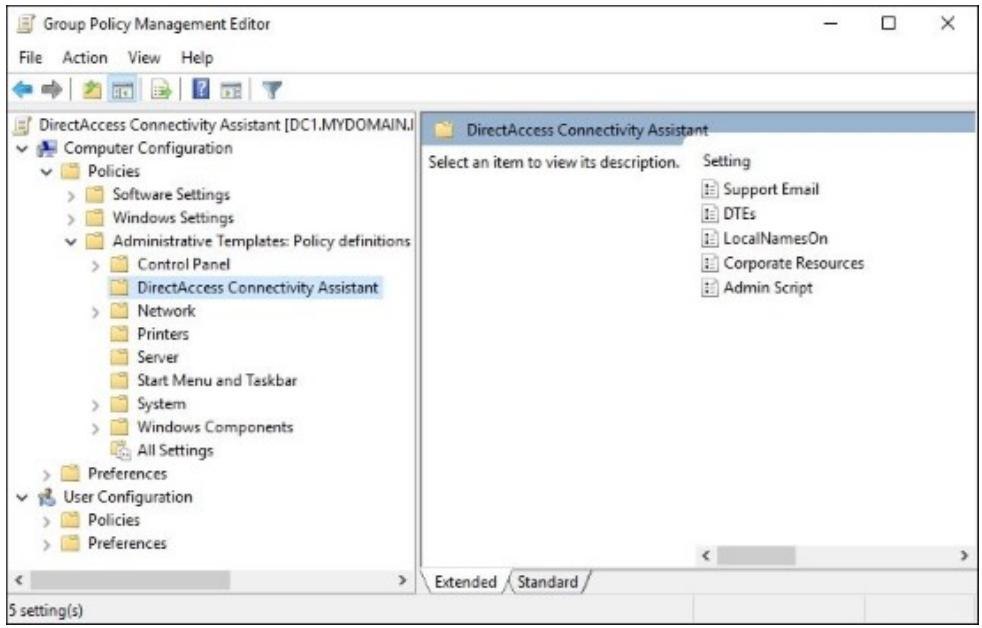Switch to the Standard tab
This screenshot has height=628, width=982.
pos(547,582)
